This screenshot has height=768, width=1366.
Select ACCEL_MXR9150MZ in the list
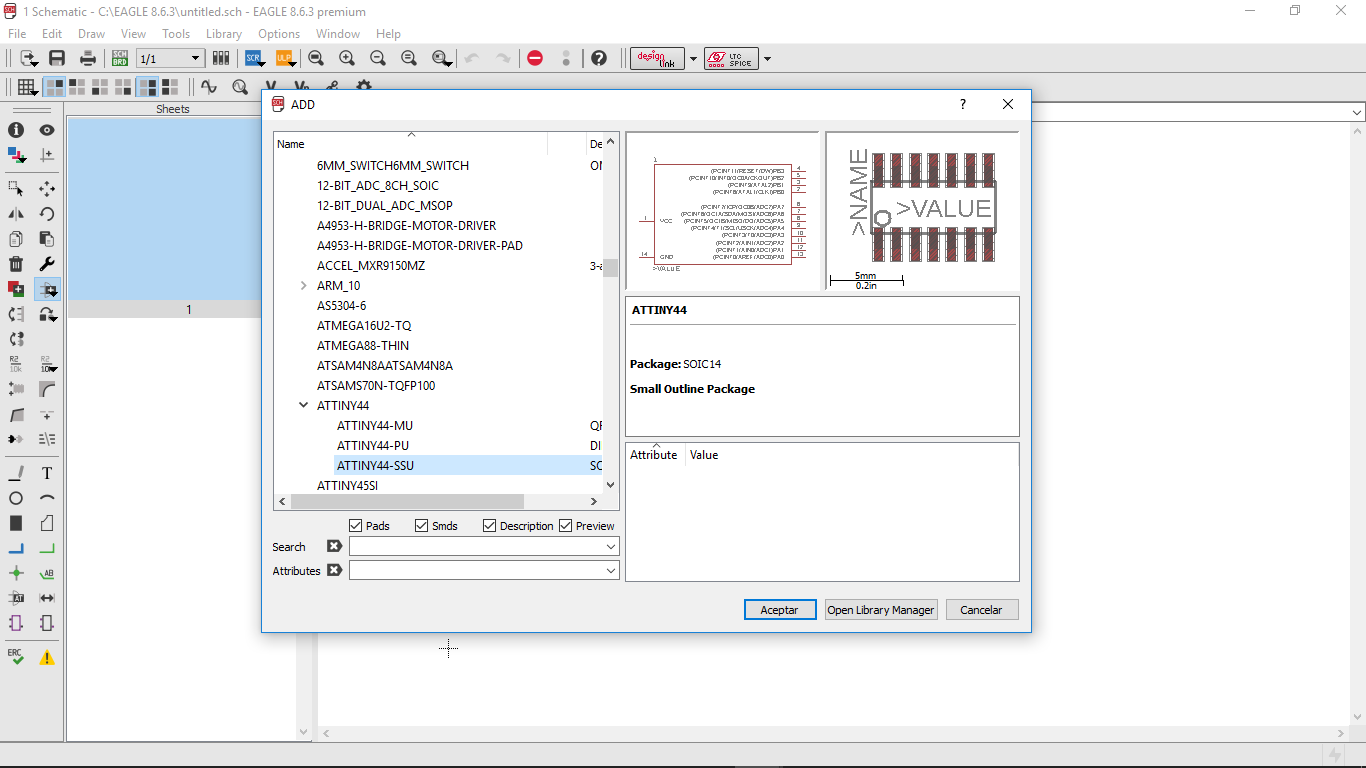click(371, 266)
